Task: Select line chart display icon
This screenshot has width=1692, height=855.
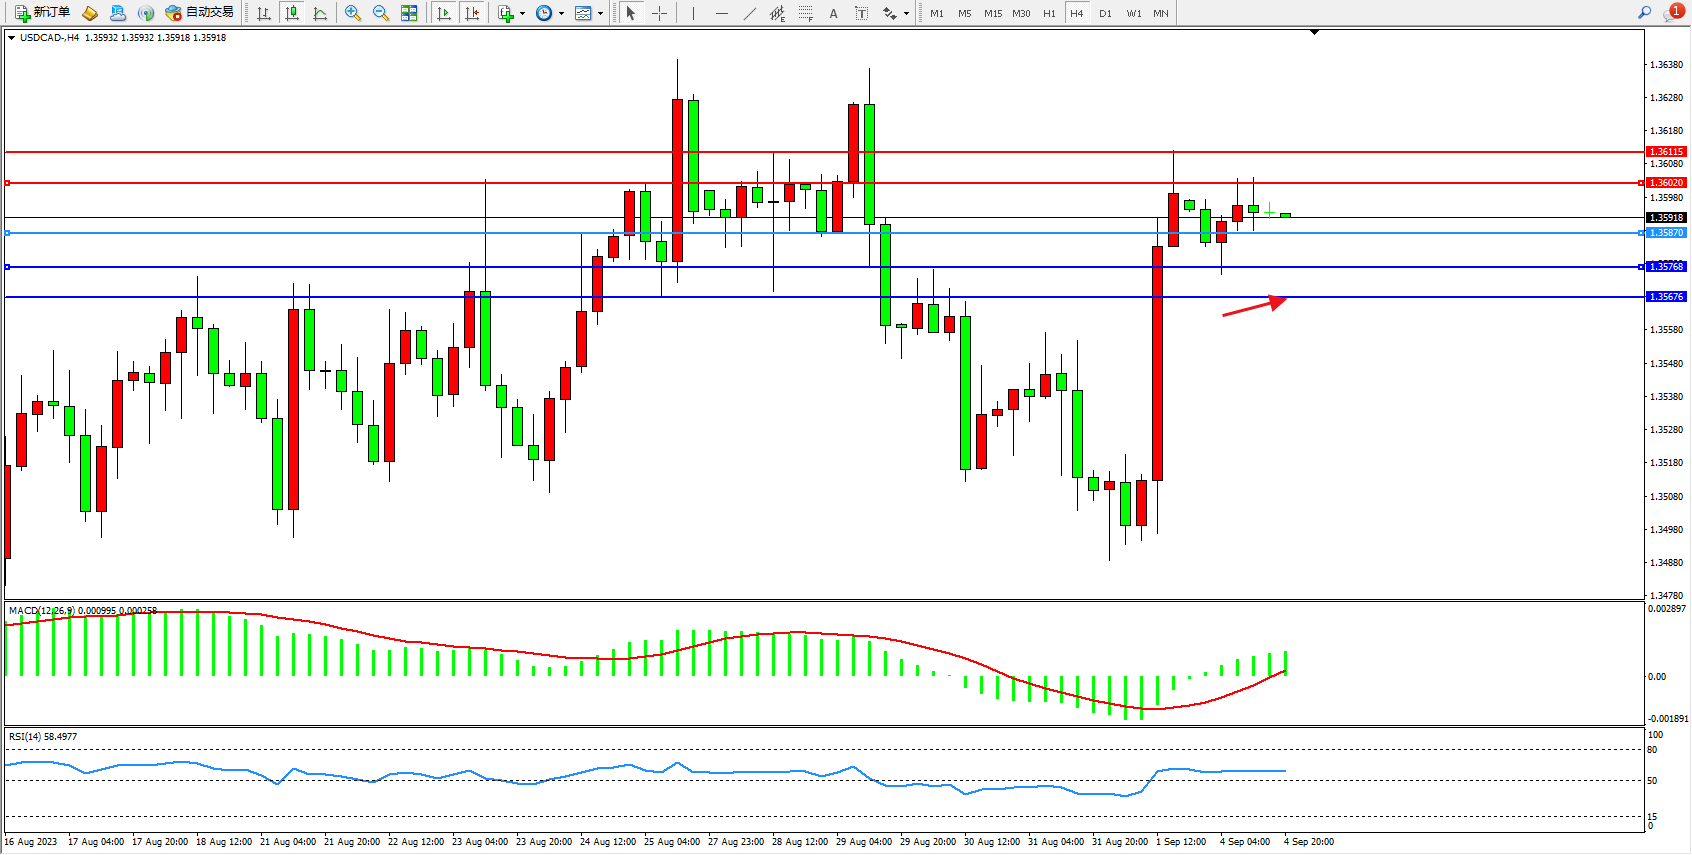Action: coord(320,13)
